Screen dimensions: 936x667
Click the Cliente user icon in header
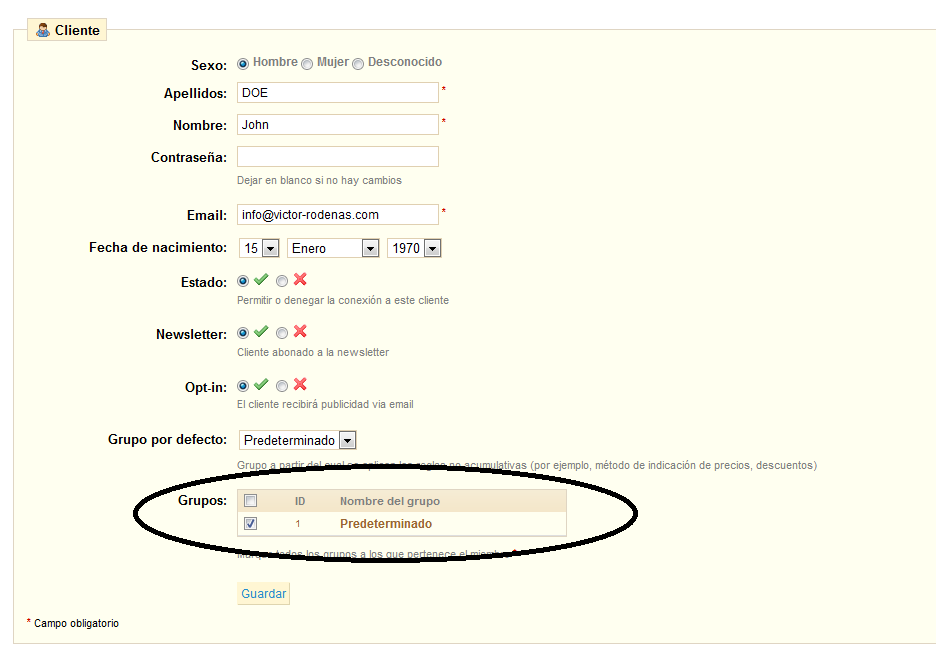click(43, 30)
